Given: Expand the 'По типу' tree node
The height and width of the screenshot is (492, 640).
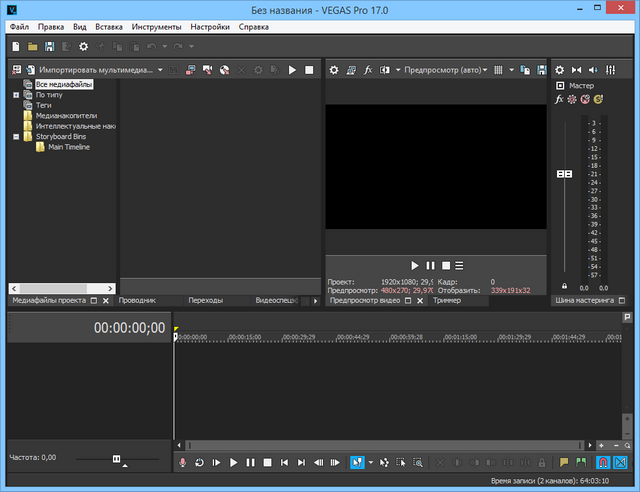Looking at the screenshot, I should pyautogui.click(x=16, y=95).
